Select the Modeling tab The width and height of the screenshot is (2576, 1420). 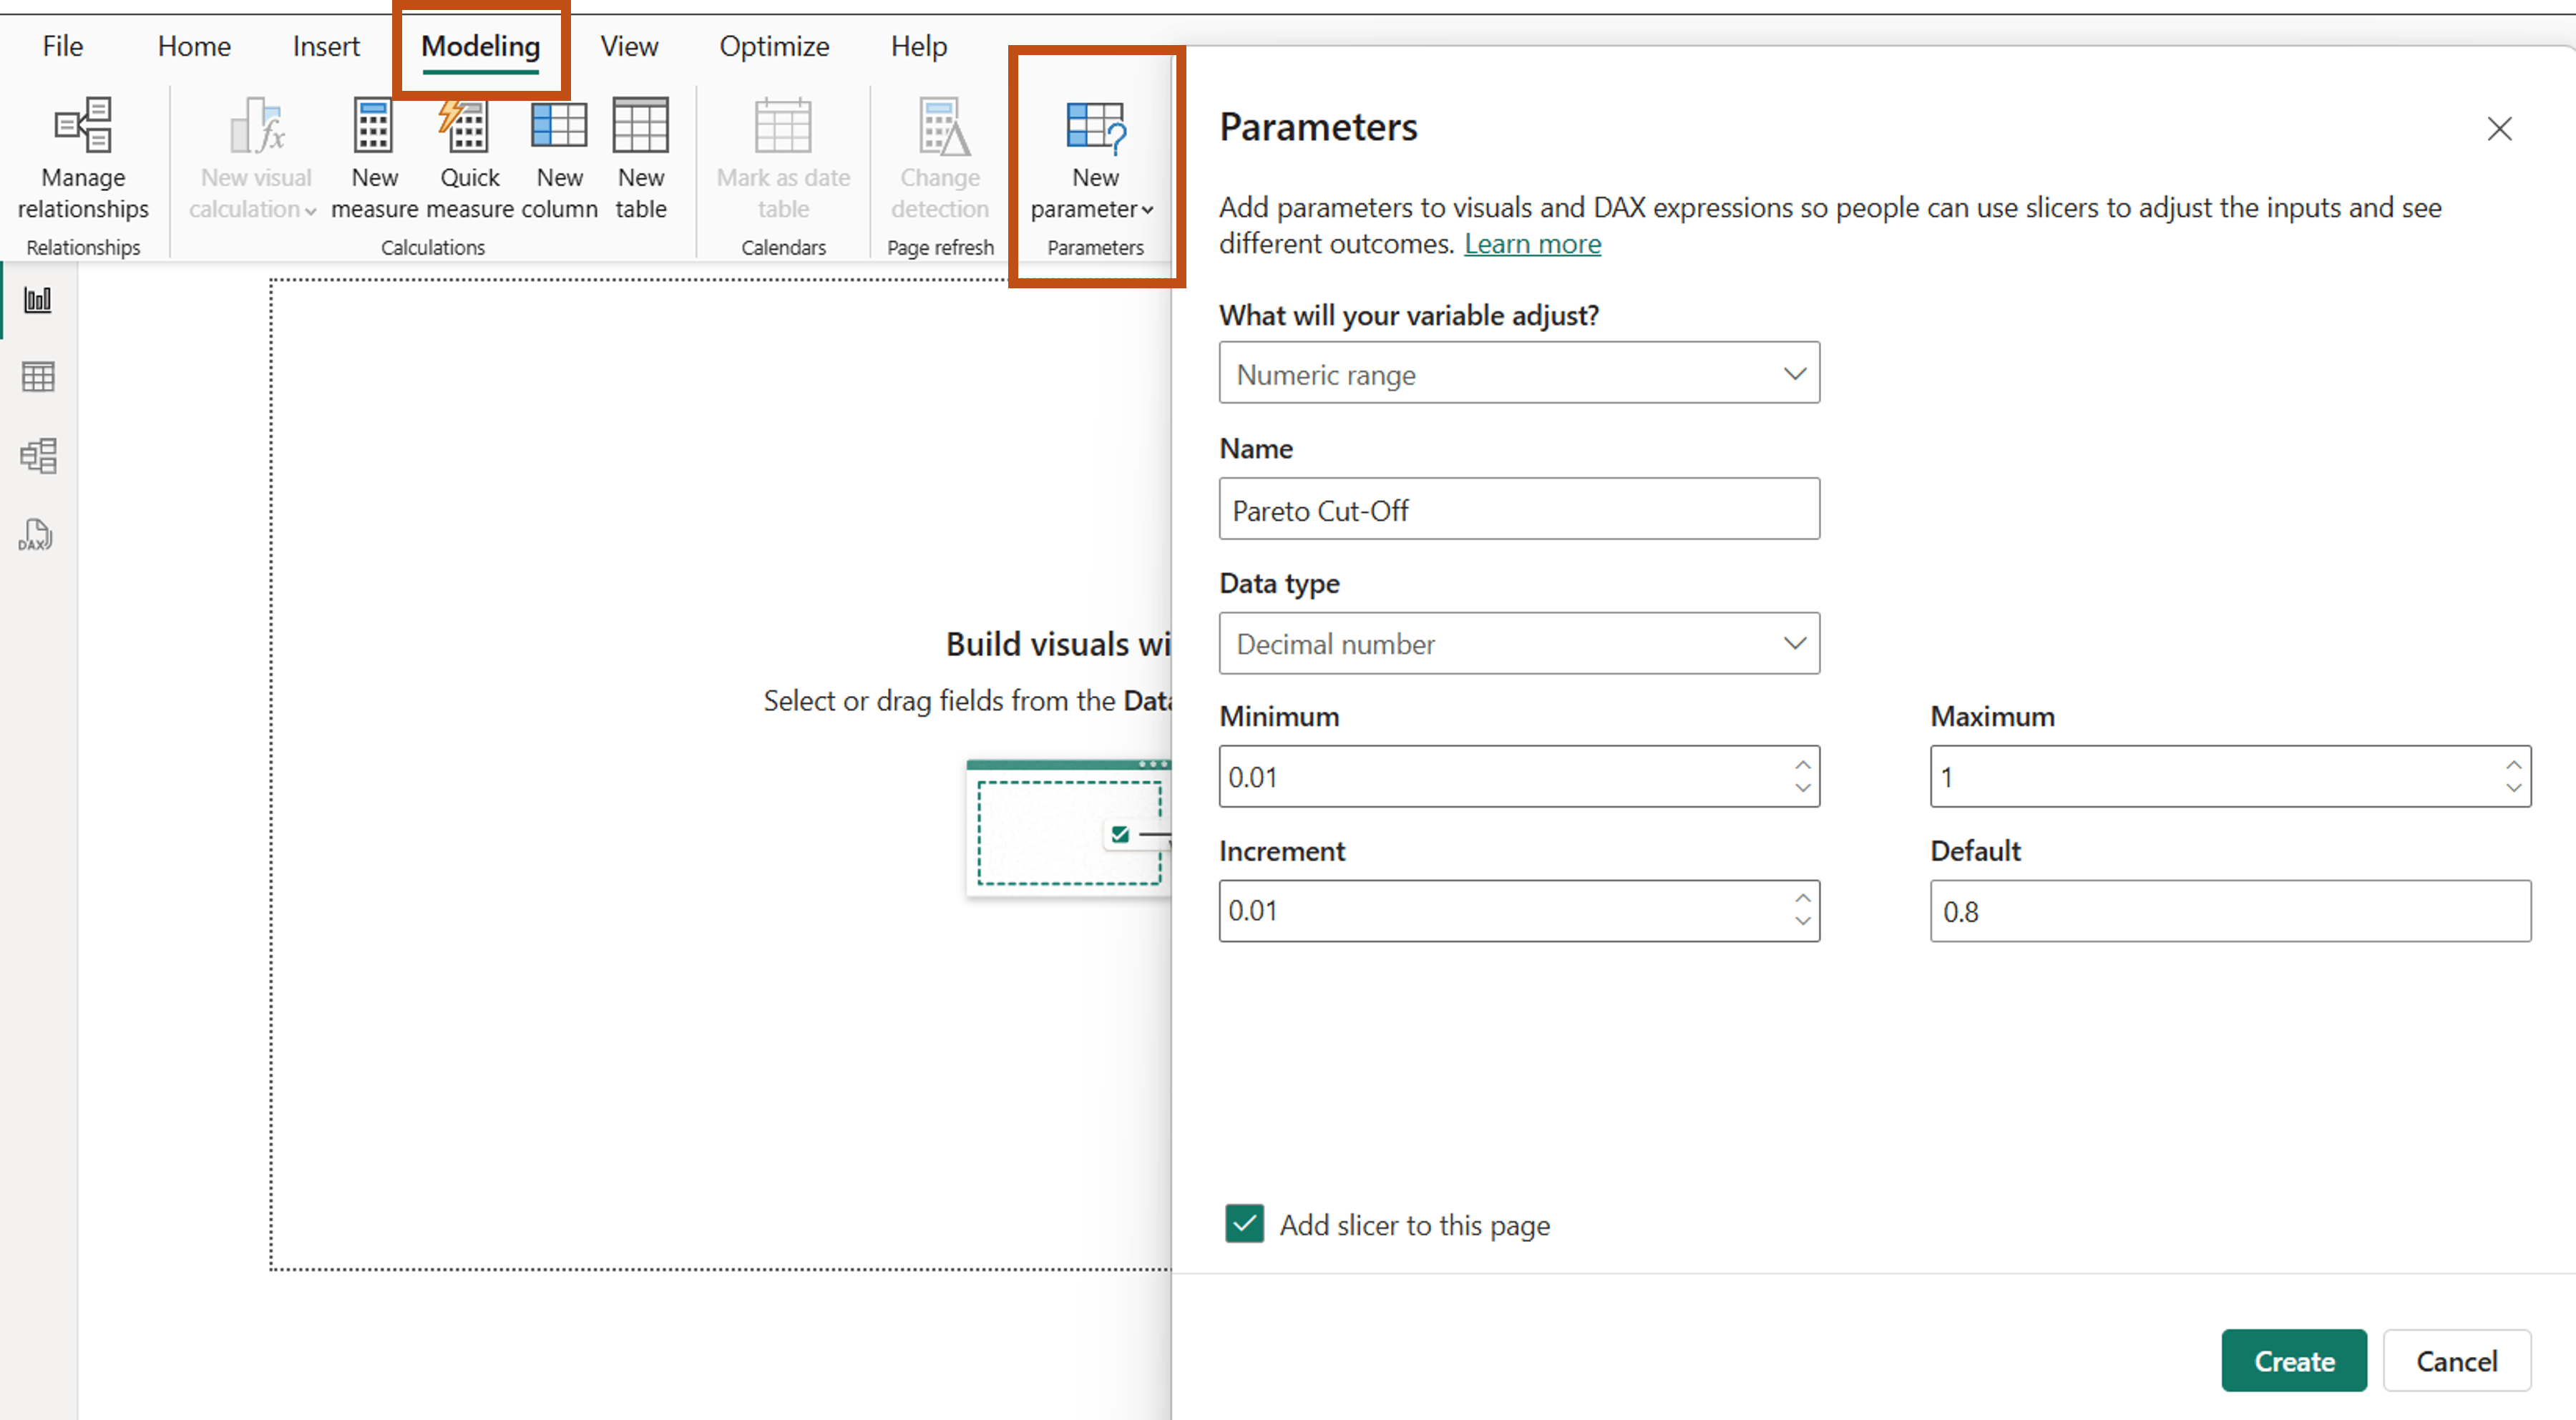(480, 46)
